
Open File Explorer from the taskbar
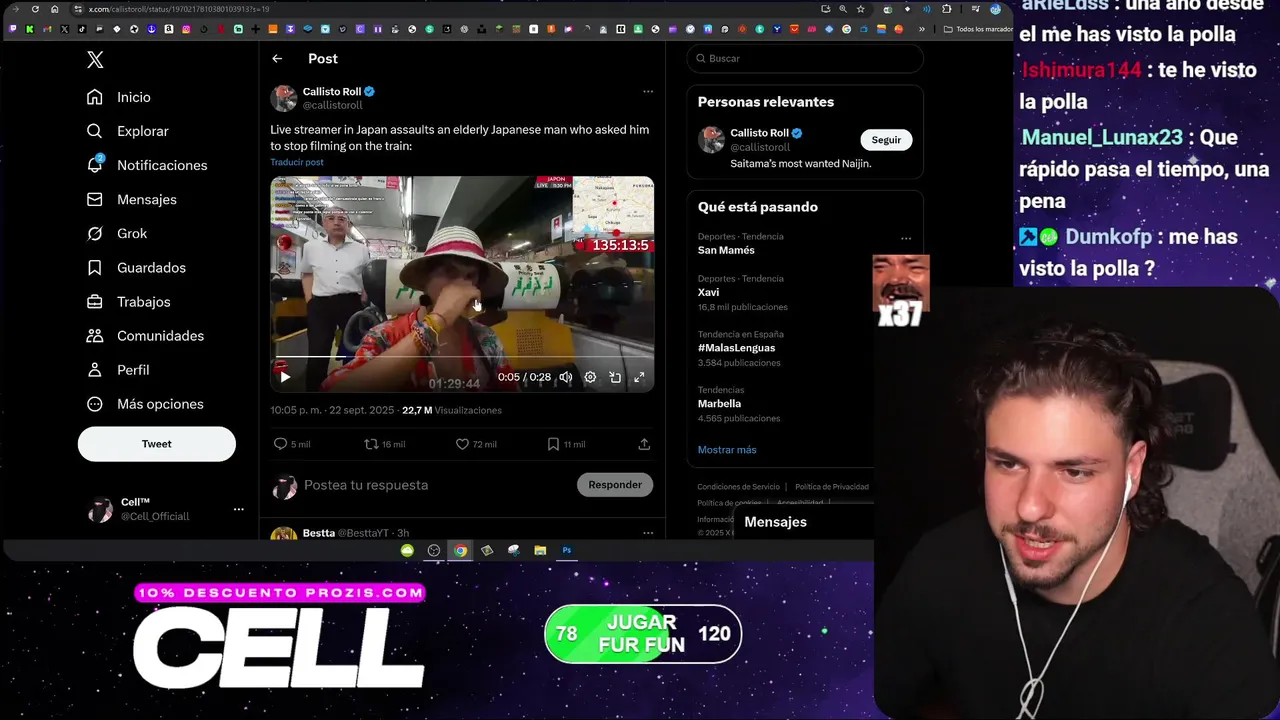540,550
